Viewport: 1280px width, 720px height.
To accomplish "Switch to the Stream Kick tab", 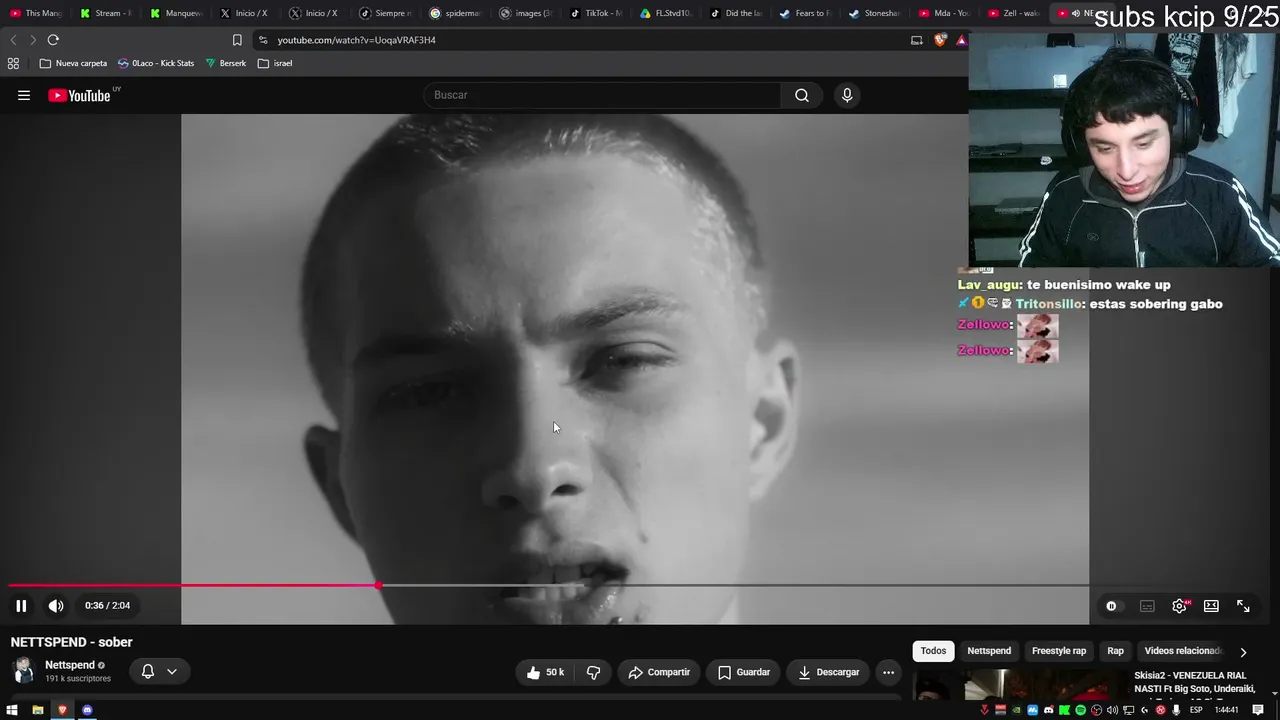I will click(x=105, y=13).
